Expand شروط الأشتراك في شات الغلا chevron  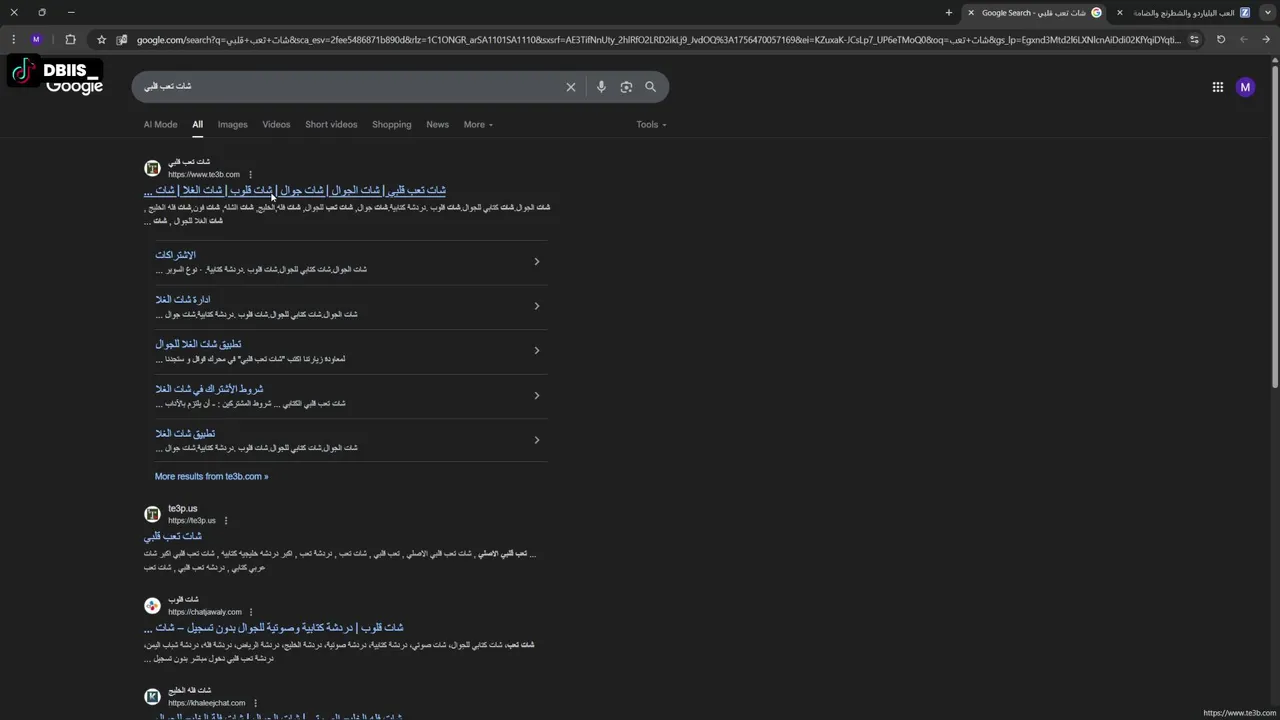tap(536, 395)
